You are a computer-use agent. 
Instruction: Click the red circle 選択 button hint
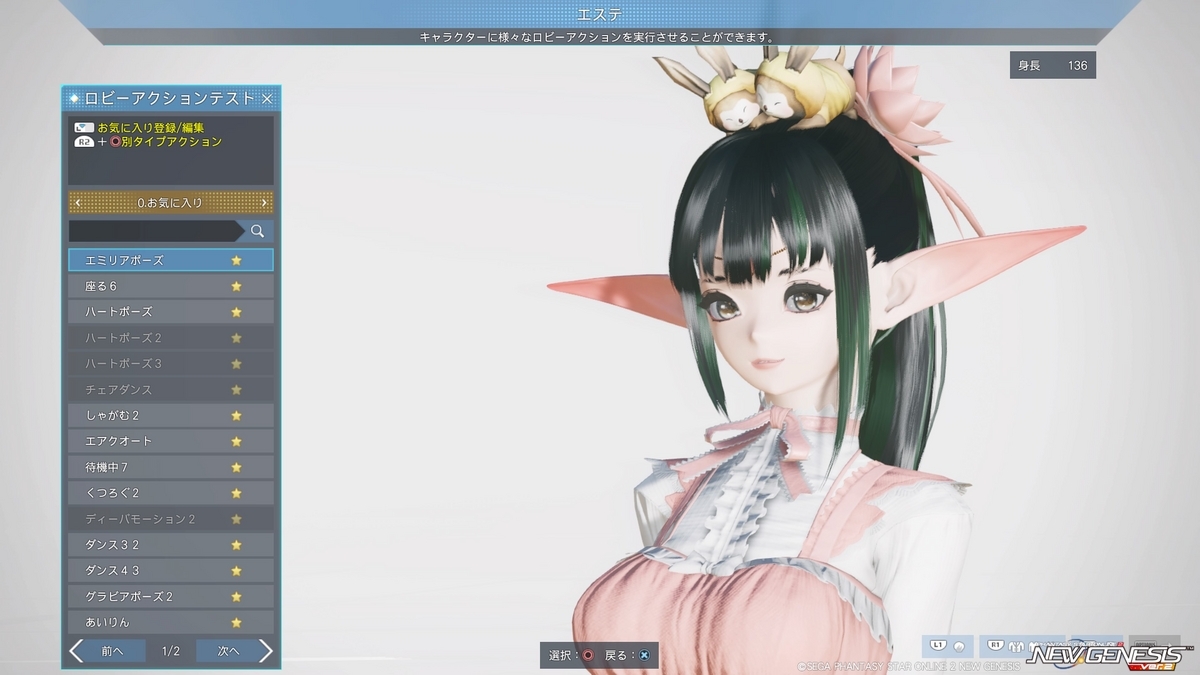[x=588, y=655]
